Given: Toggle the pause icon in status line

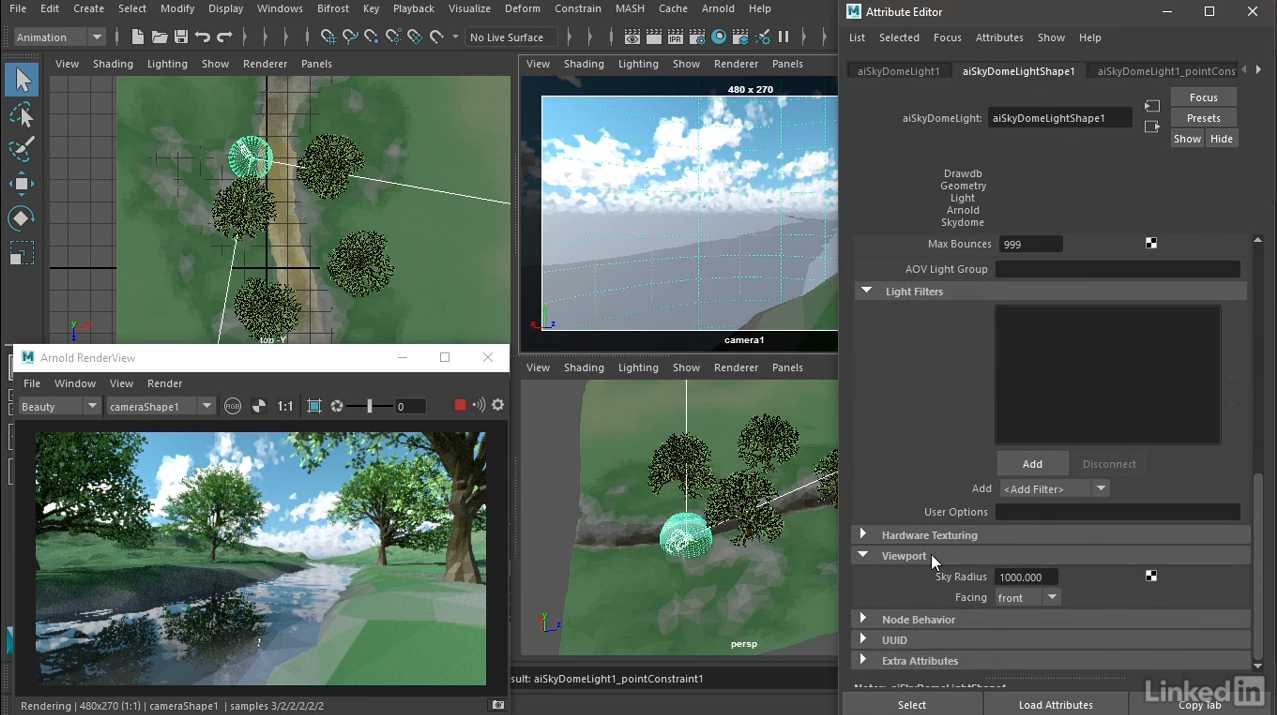Looking at the screenshot, I should [784, 37].
